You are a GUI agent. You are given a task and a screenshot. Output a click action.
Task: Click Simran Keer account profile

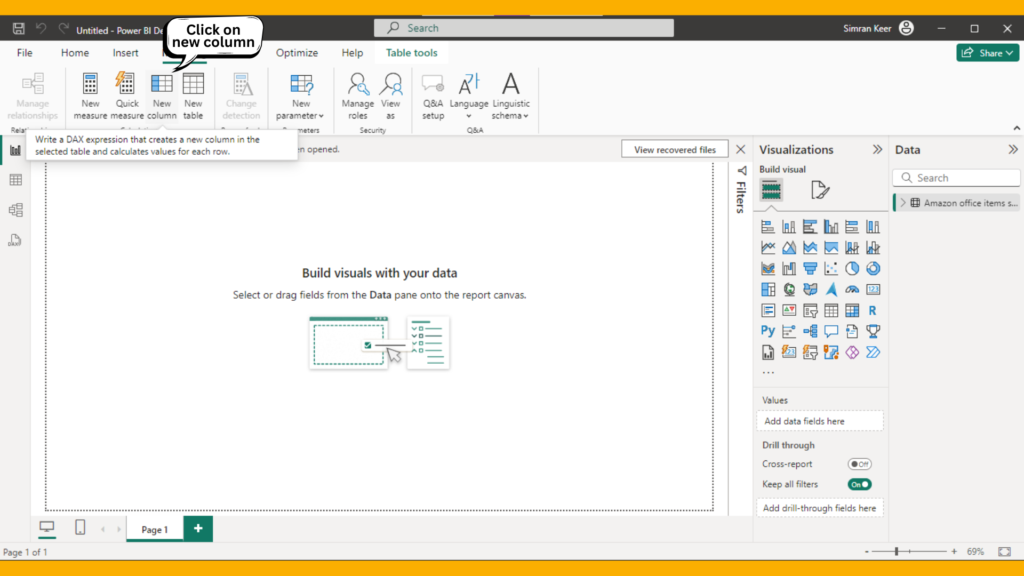[x=878, y=28]
